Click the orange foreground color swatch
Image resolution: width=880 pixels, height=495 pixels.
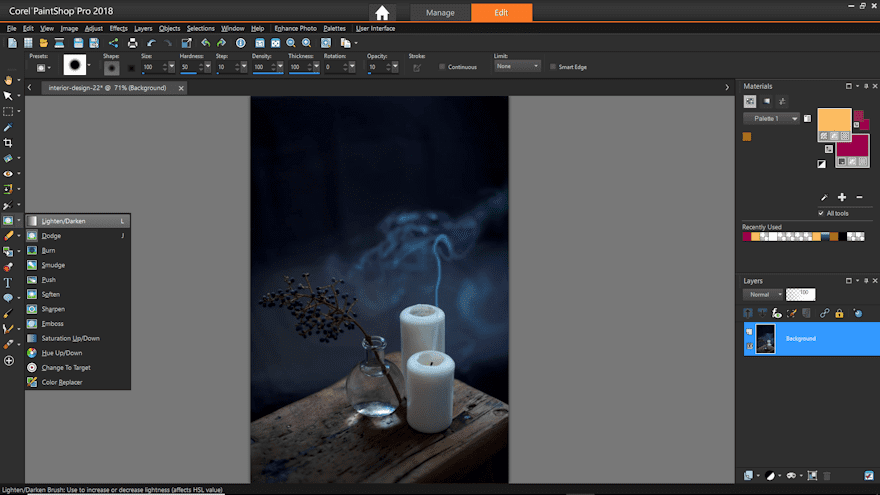coord(833,119)
